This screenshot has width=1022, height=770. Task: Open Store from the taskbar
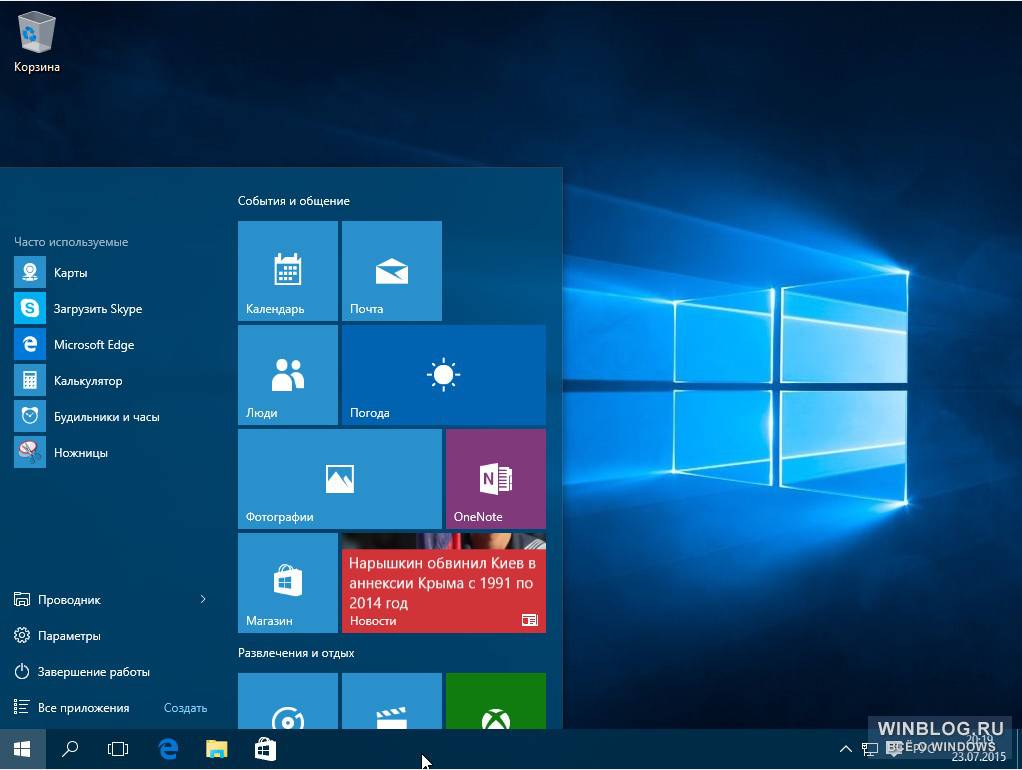point(265,749)
